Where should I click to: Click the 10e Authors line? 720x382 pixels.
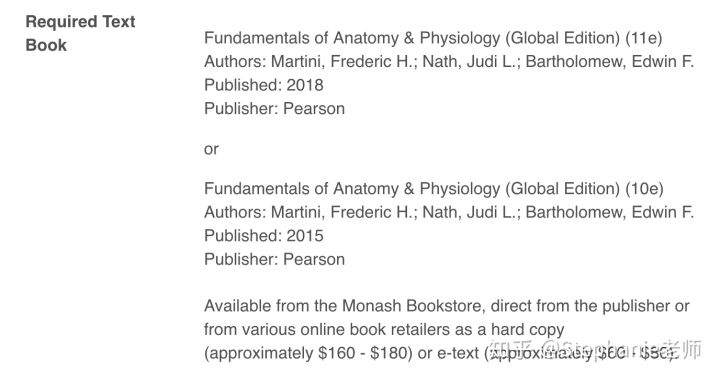pos(449,212)
